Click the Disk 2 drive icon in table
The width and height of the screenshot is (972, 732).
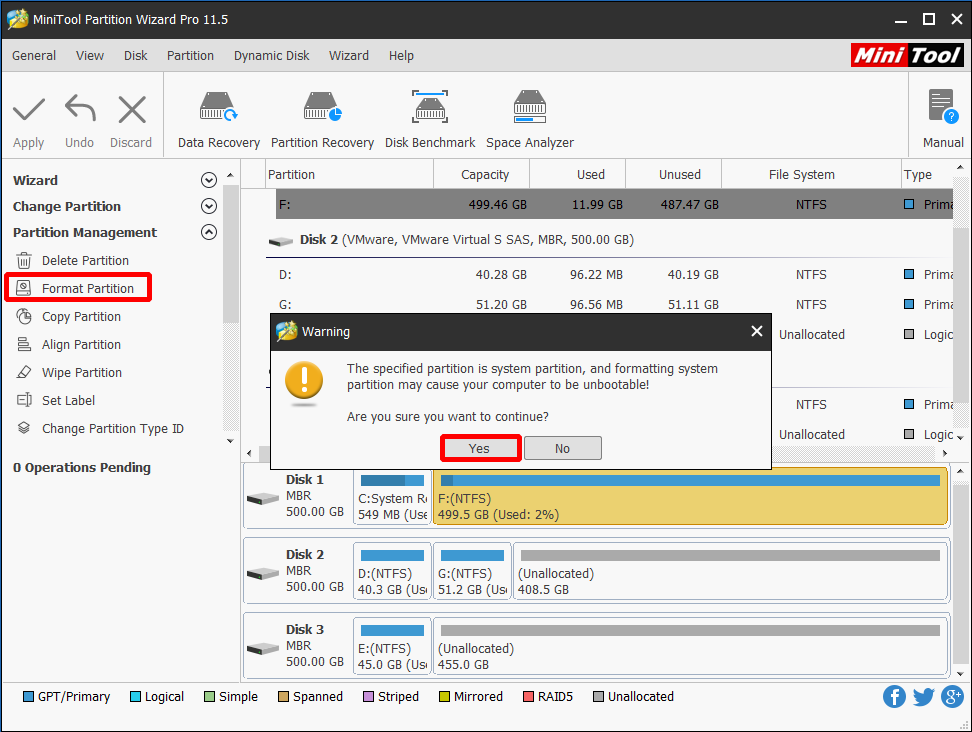281,241
